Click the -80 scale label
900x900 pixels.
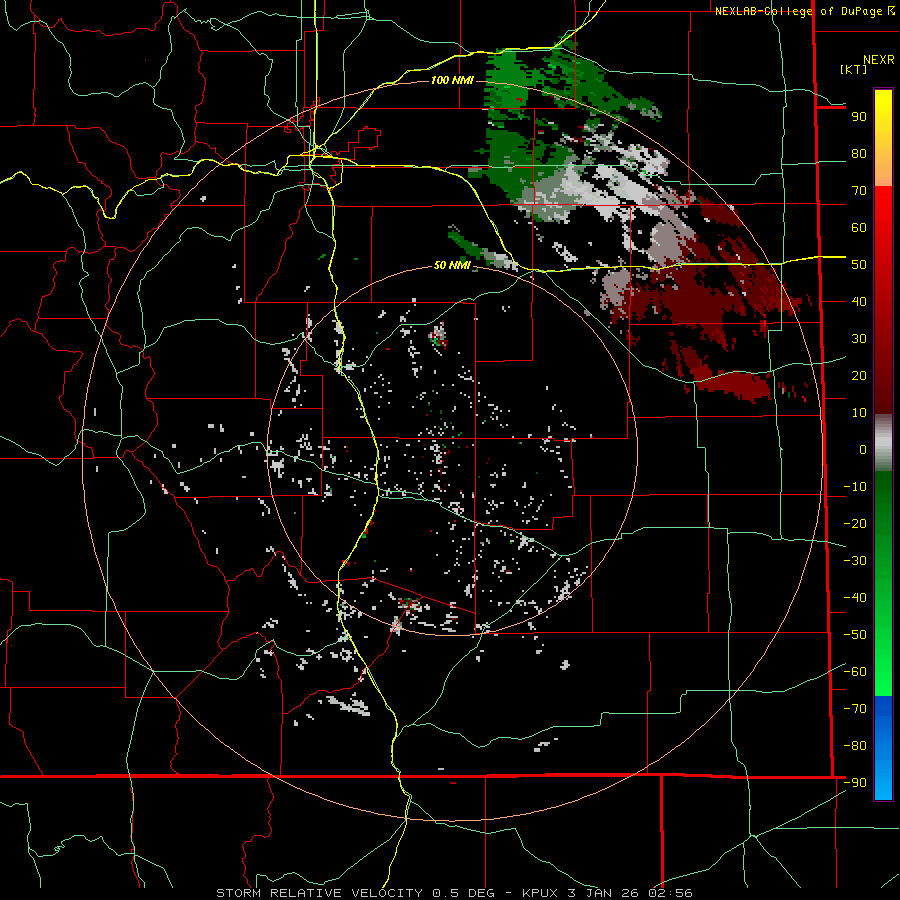855,746
